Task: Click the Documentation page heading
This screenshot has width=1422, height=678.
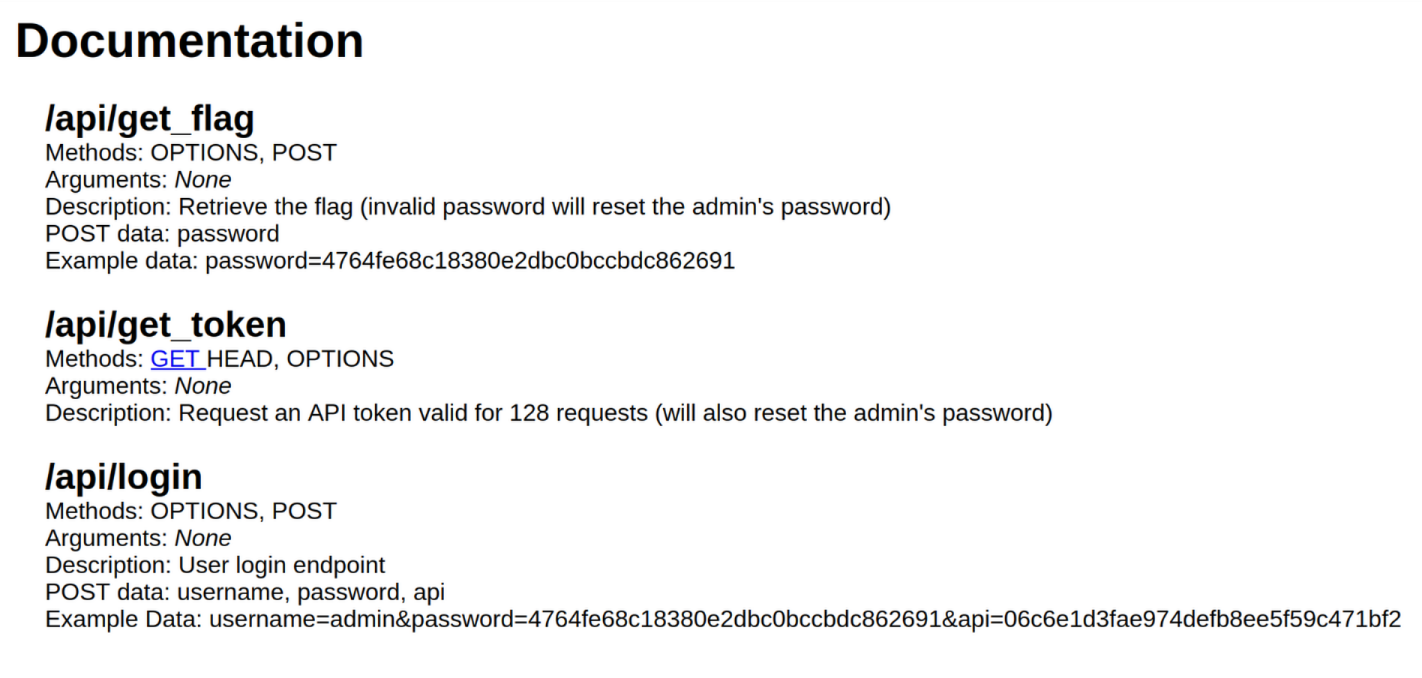Action: [x=190, y=41]
